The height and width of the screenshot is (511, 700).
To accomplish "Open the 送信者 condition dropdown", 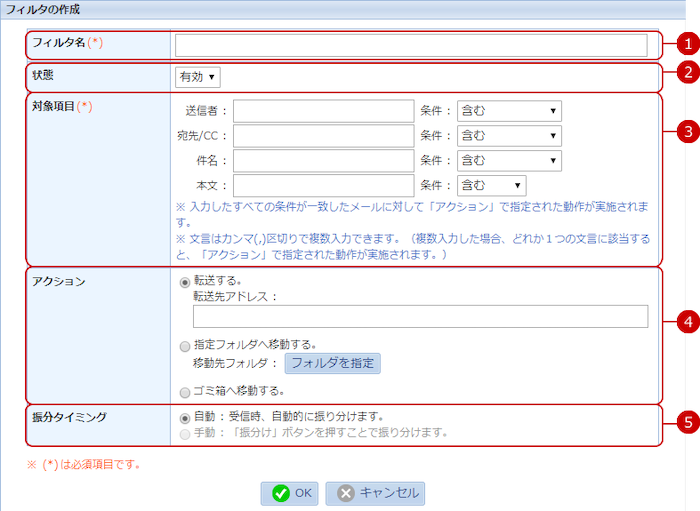I will [508, 111].
